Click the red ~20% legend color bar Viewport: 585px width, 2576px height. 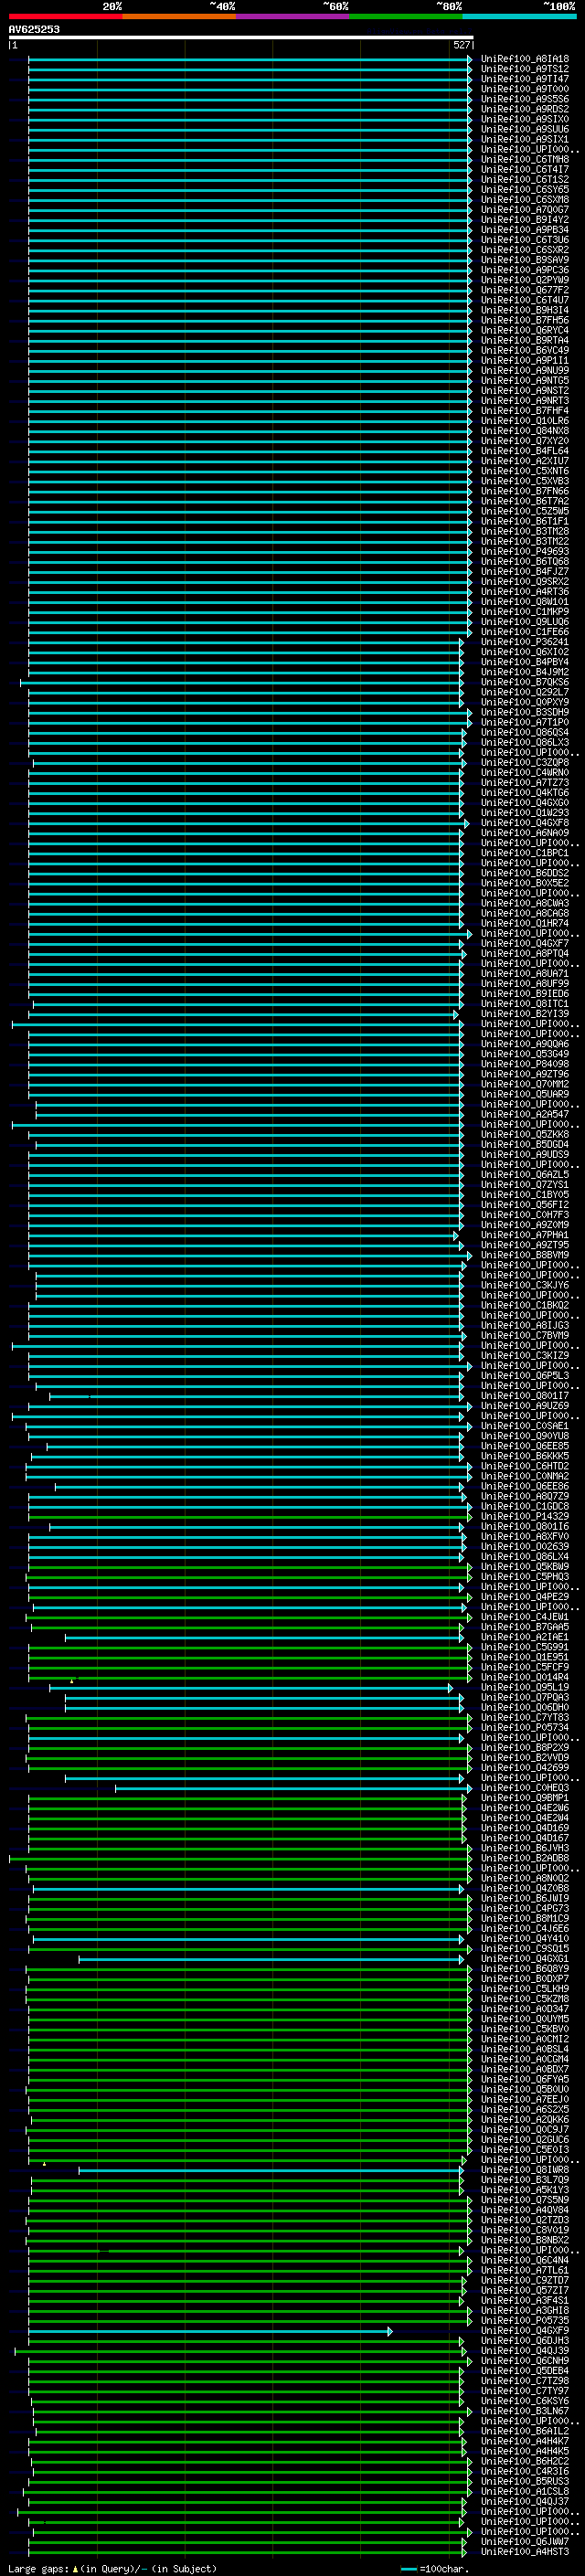click(65, 16)
